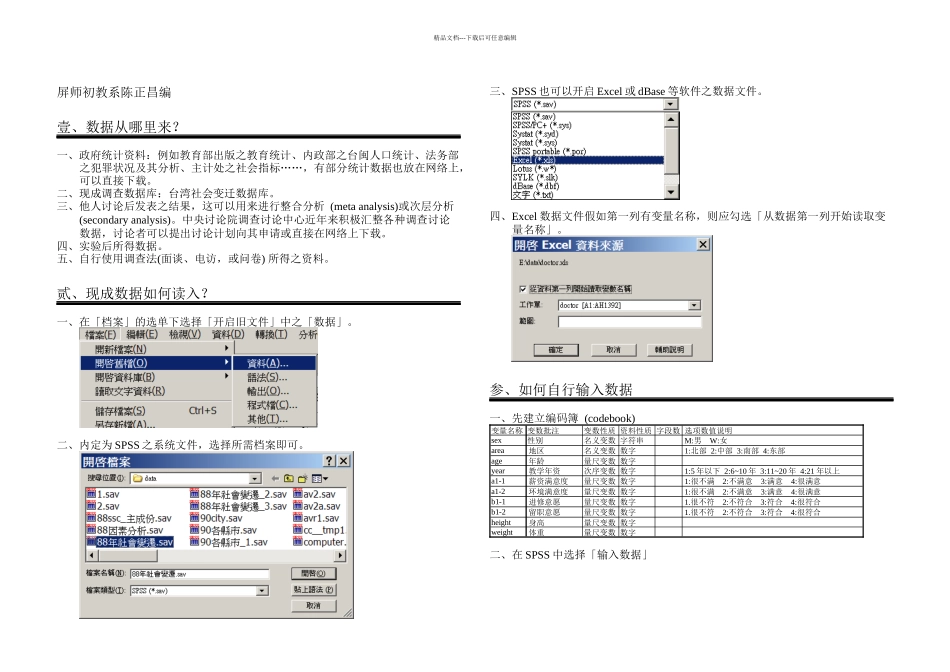950x672 pixels.
Task: Click the file icon beside 1.sav
Action: [91, 494]
